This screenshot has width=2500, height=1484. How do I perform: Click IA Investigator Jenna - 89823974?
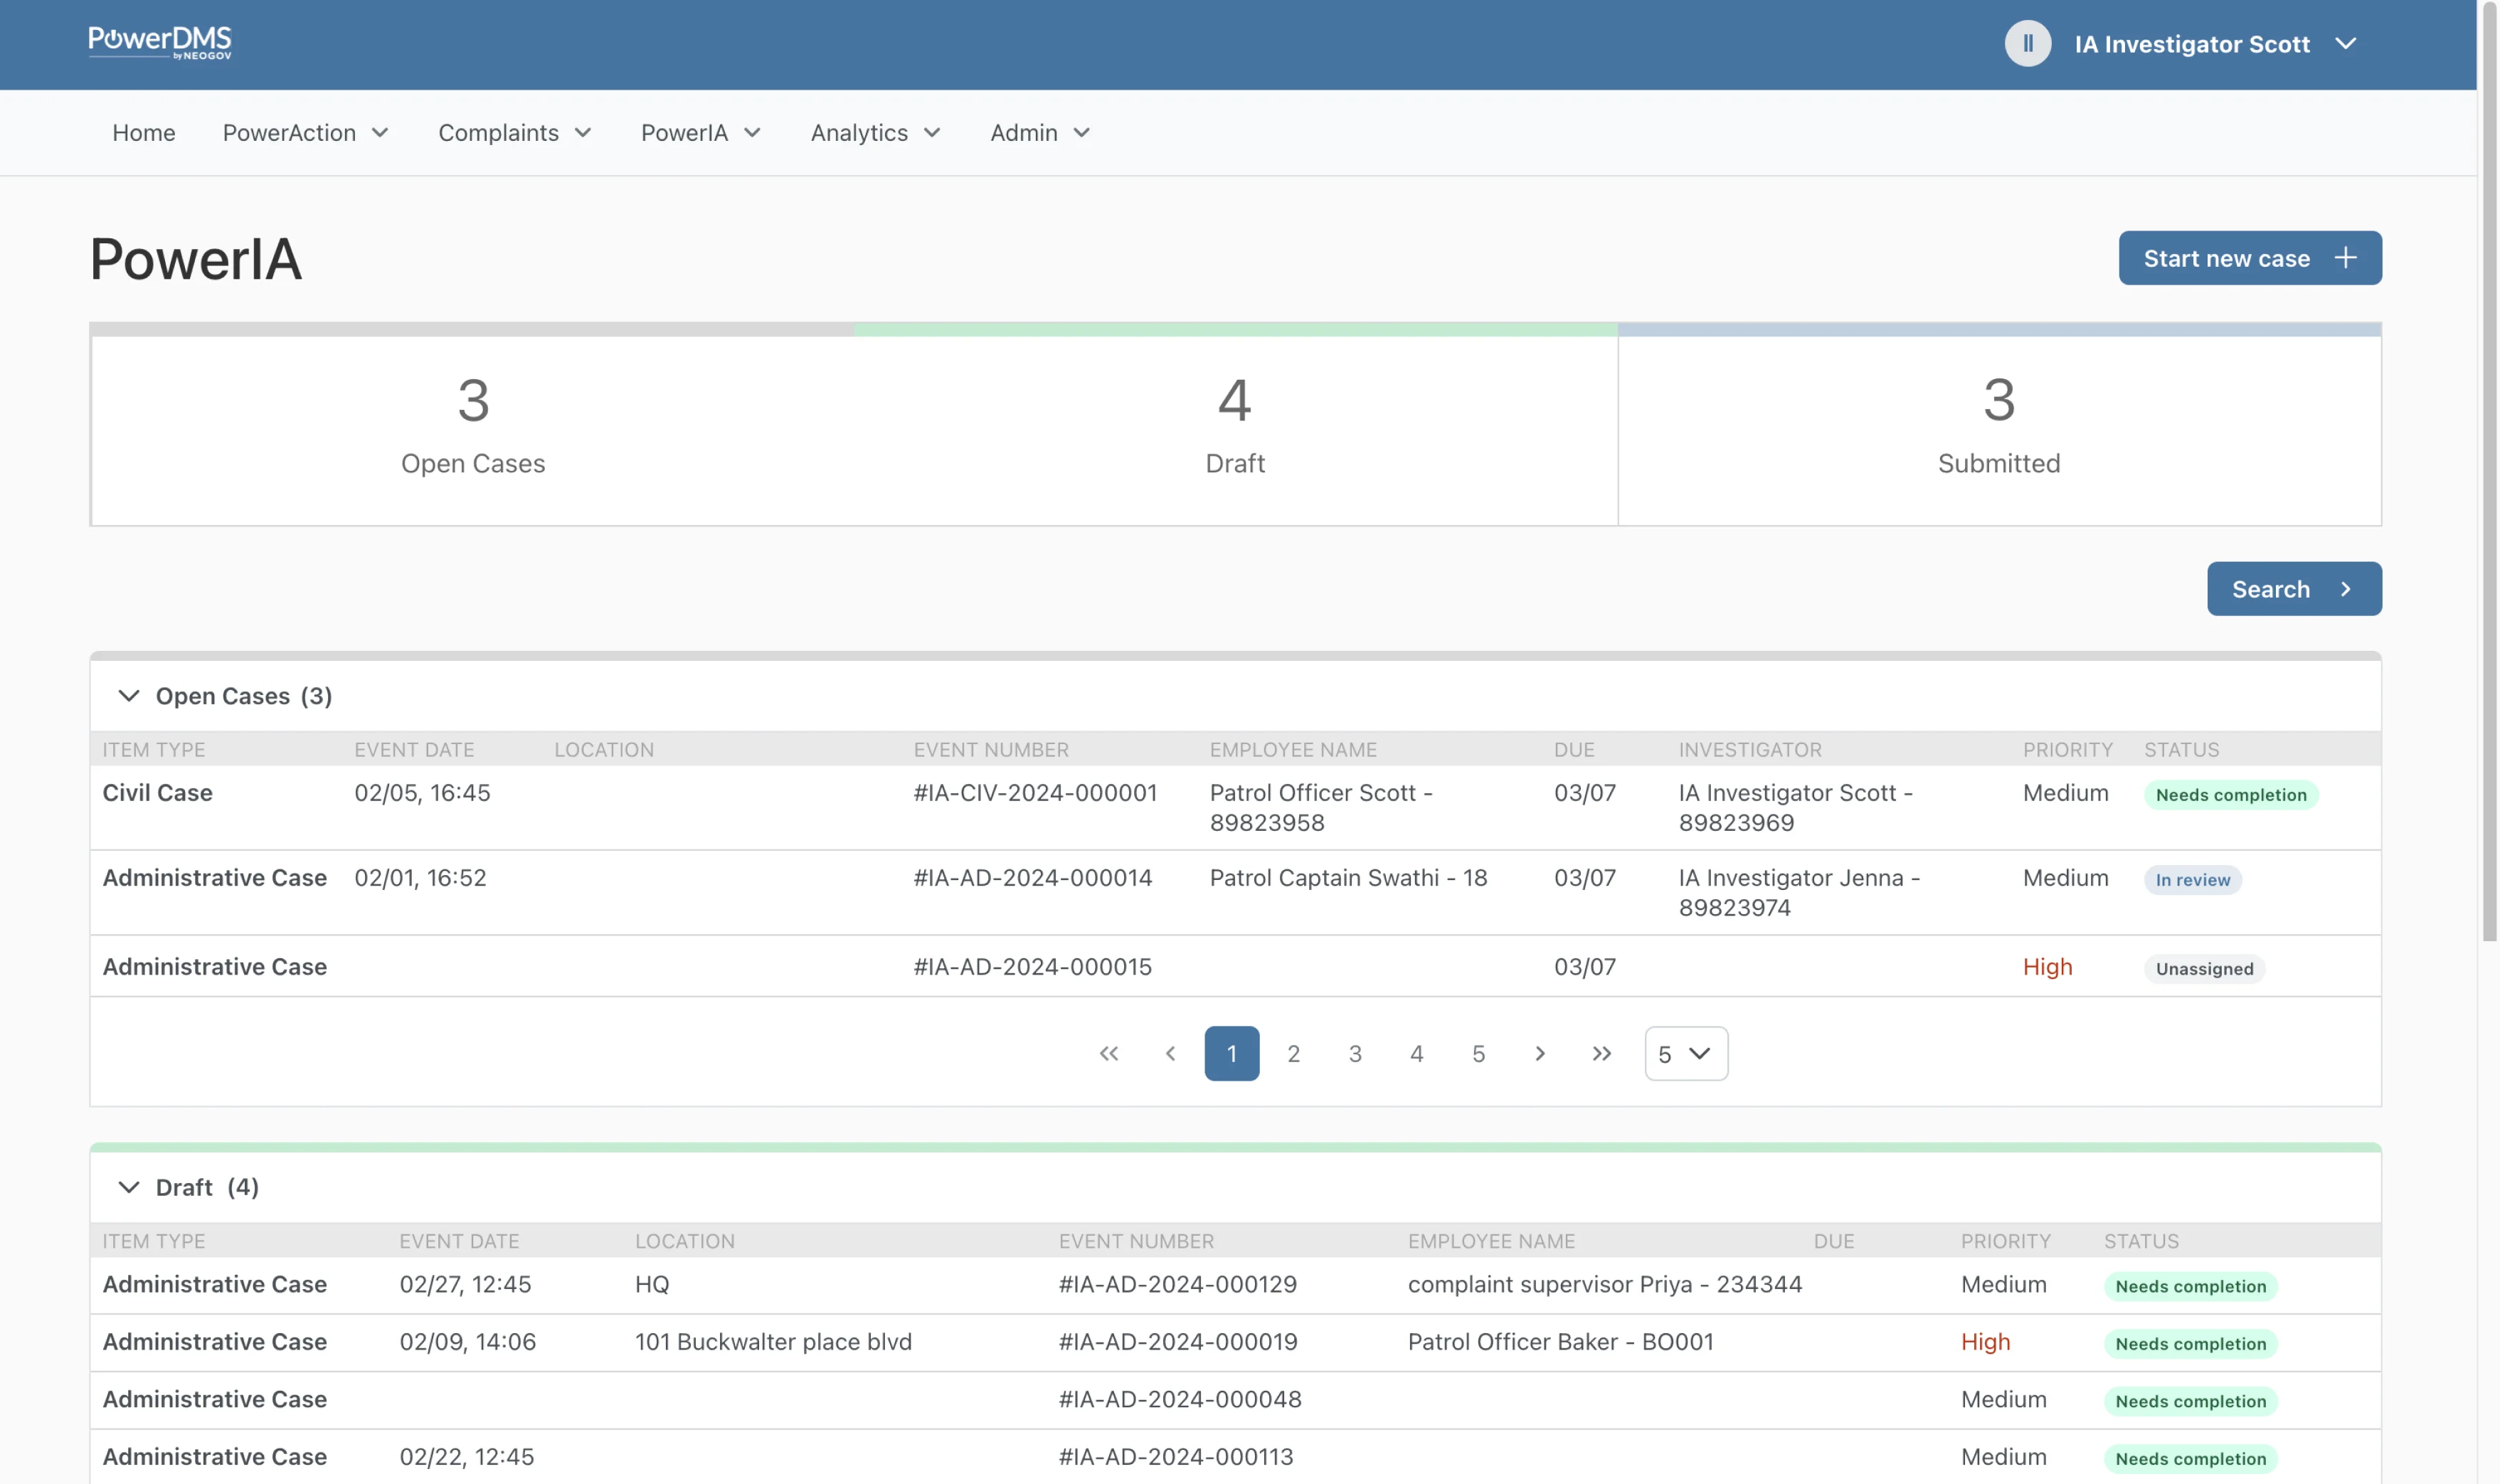point(1799,892)
